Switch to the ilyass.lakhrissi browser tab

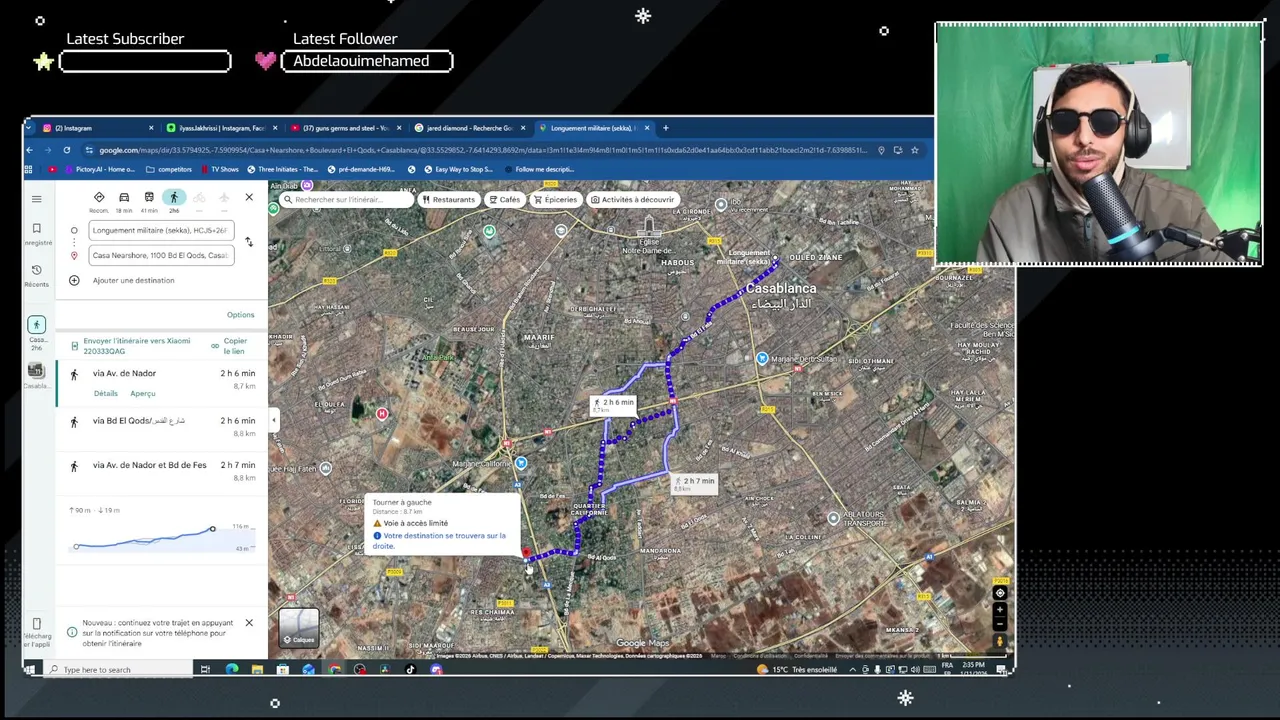[220, 128]
